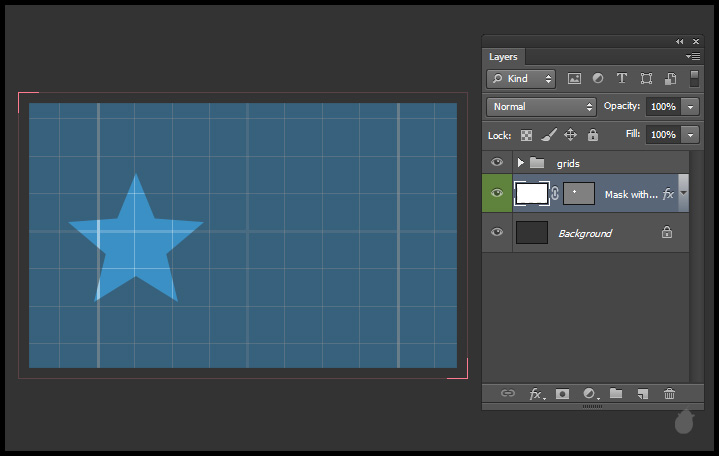Toggle lock transparent pixels

click(x=526, y=135)
